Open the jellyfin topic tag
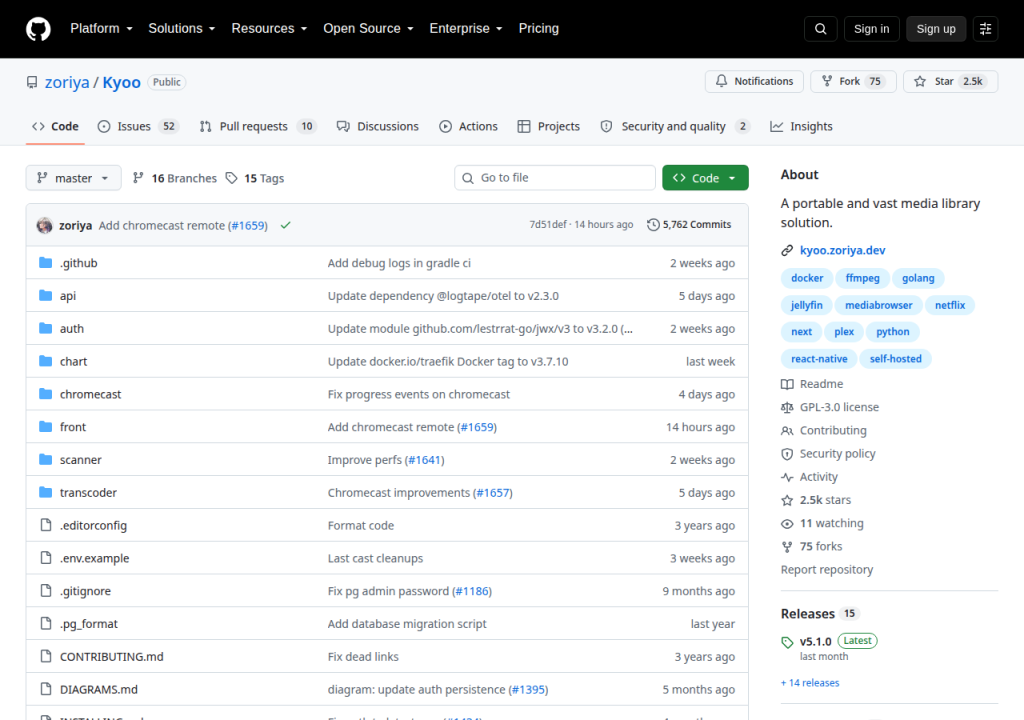1024x720 pixels. pyautogui.click(x=807, y=305)
